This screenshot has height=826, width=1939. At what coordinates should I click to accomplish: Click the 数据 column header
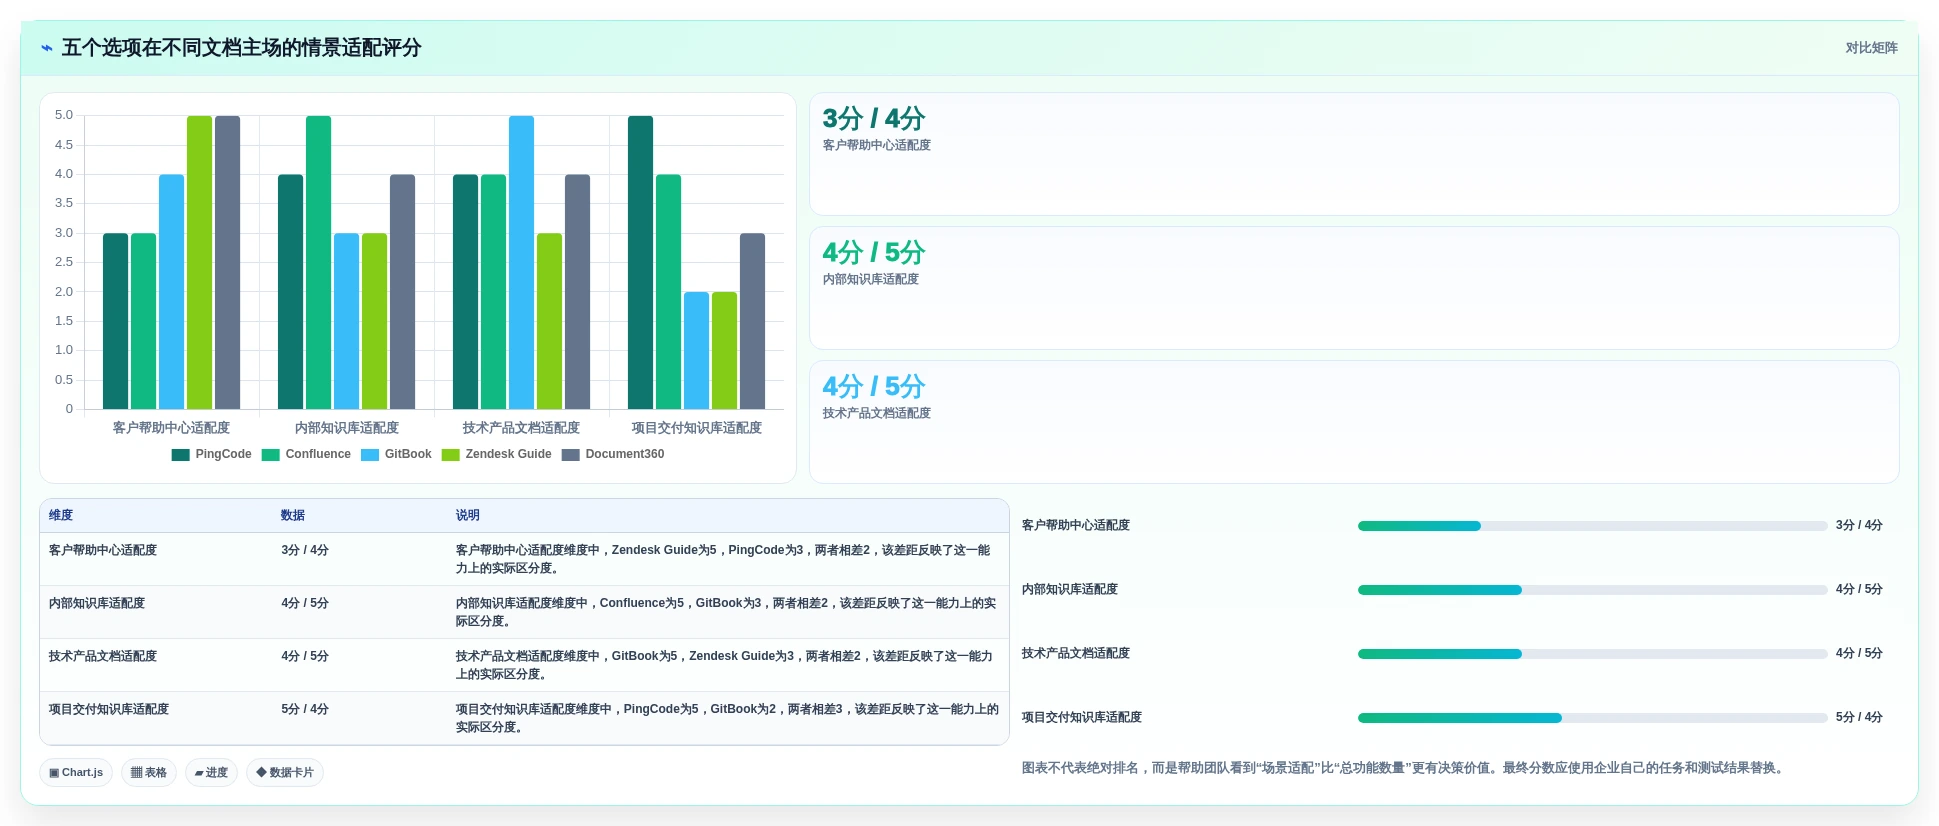click(x=293, y=516)
